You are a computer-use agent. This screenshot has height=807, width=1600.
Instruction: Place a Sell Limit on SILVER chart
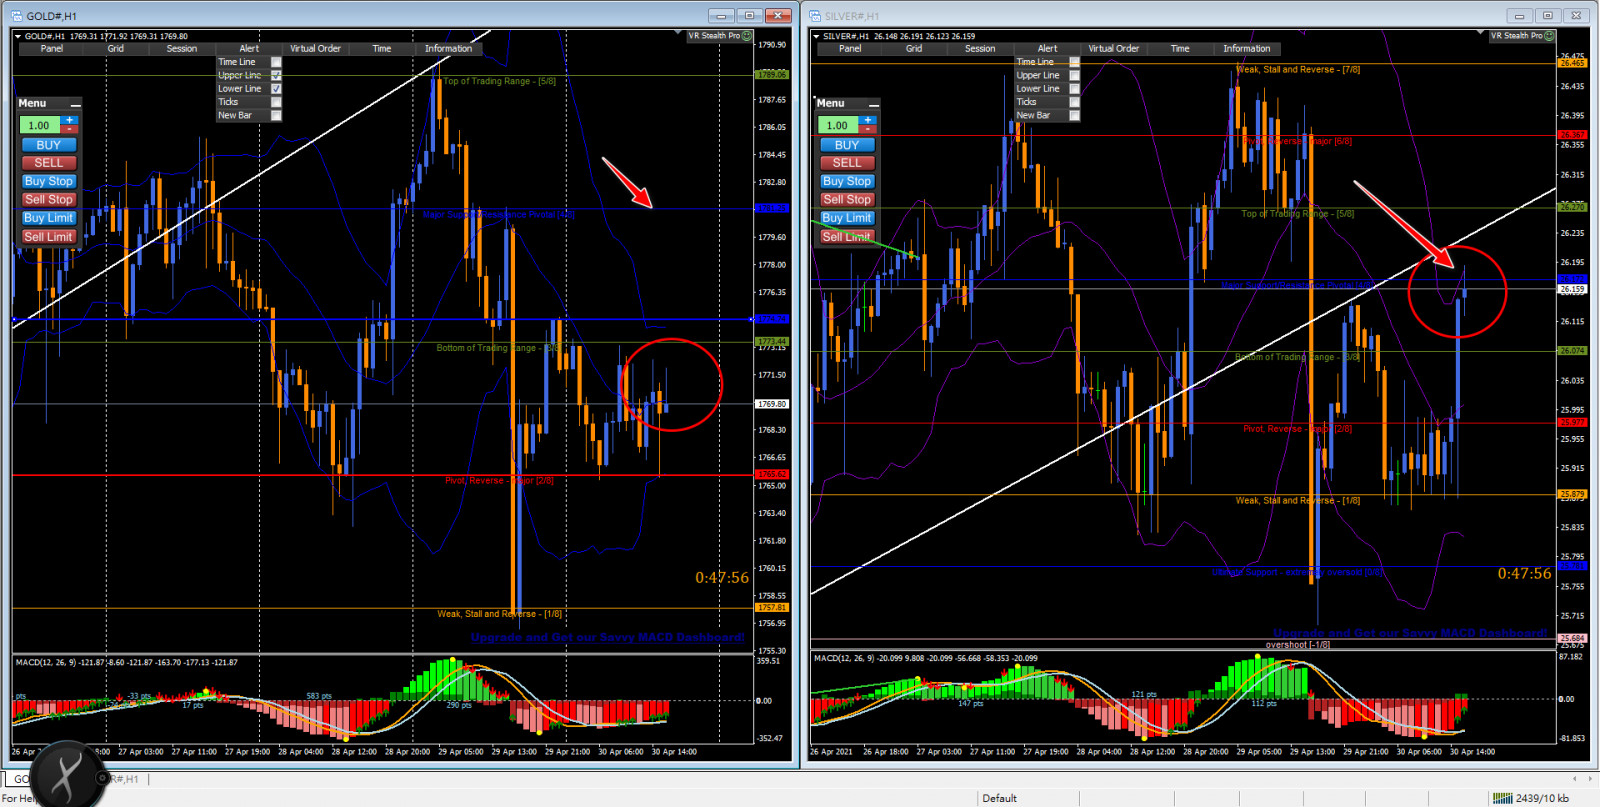847,237
